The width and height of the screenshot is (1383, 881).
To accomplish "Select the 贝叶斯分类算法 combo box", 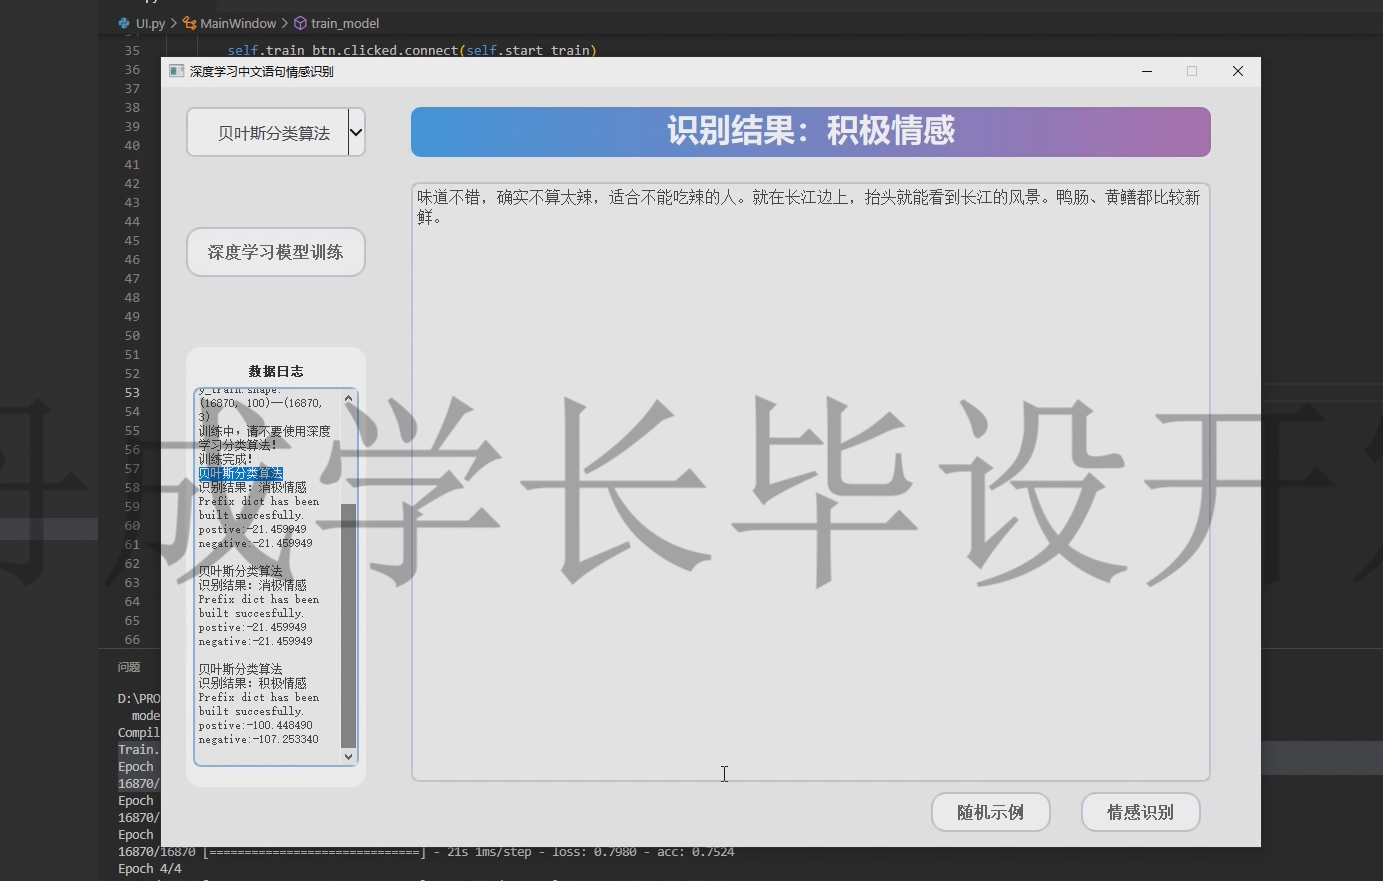I will (x=275, y=132).
